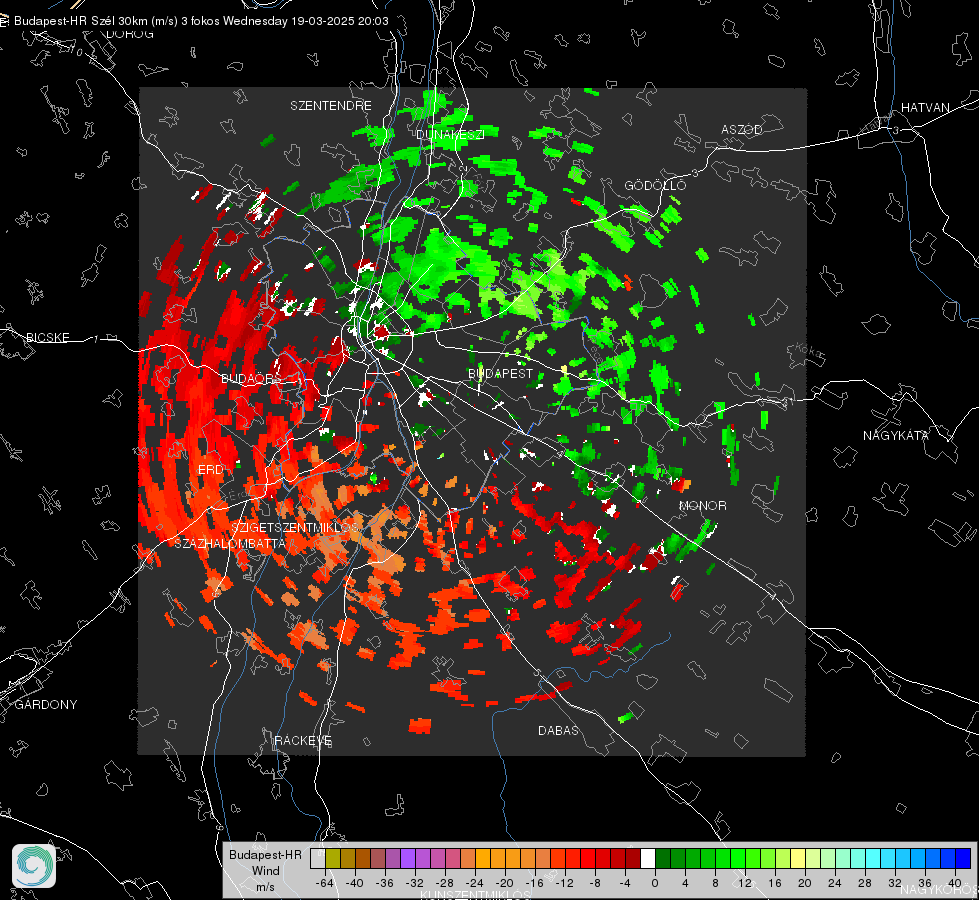Screen dimensions: 979x900
Task: Click the BUDAÖRS city label
Action: click(x=251, y=378)
